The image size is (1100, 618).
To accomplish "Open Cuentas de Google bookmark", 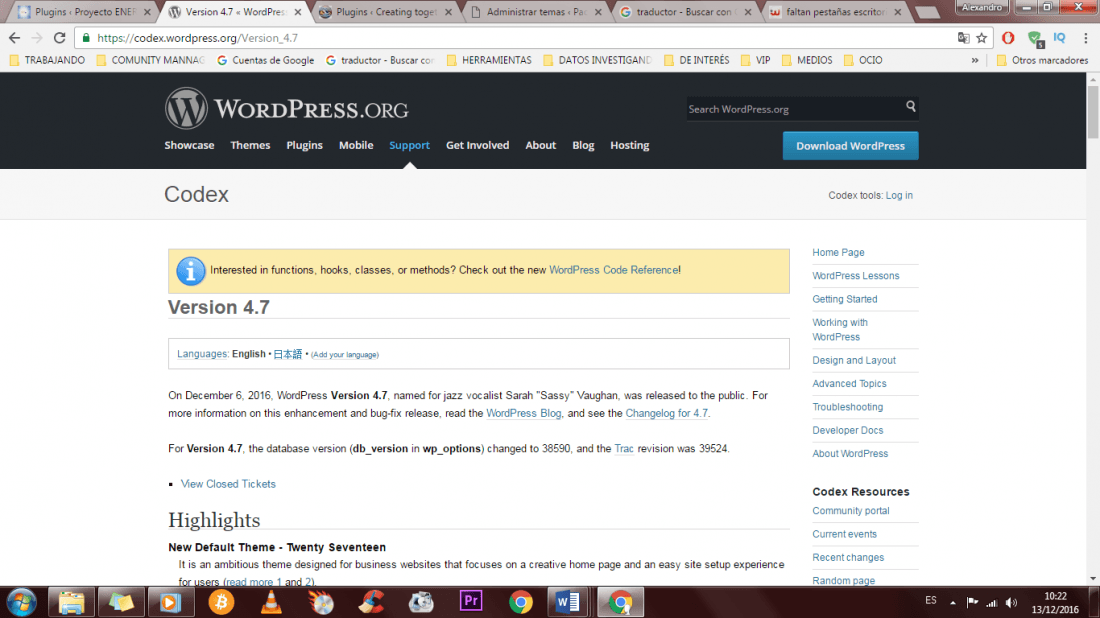I will tap(265, 60).
